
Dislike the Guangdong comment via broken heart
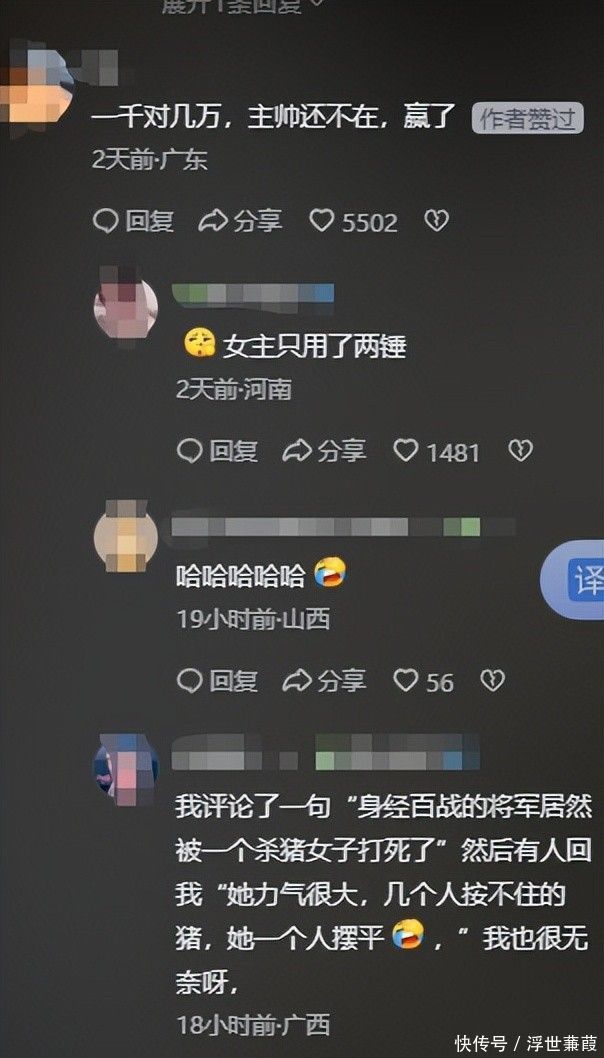point(436,221)
